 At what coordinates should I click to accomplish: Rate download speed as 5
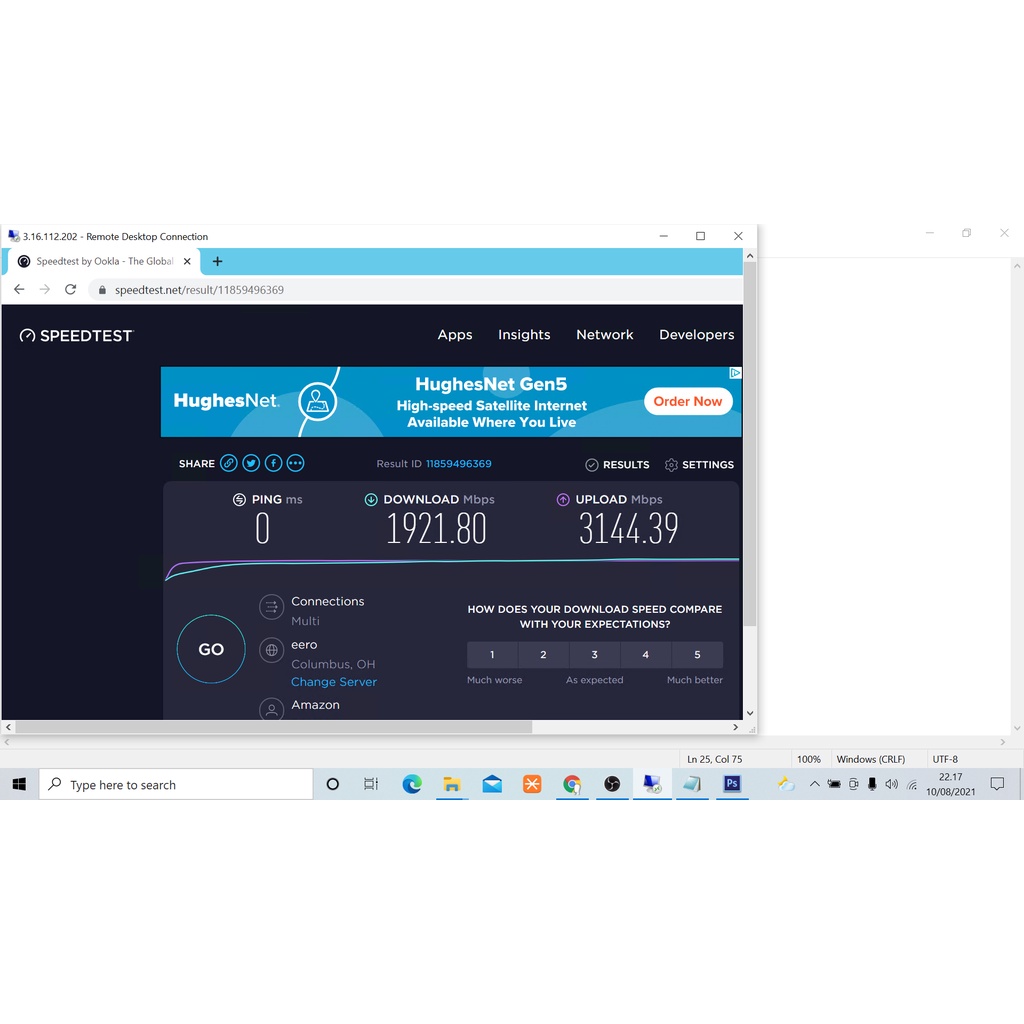tap(697, 654)
